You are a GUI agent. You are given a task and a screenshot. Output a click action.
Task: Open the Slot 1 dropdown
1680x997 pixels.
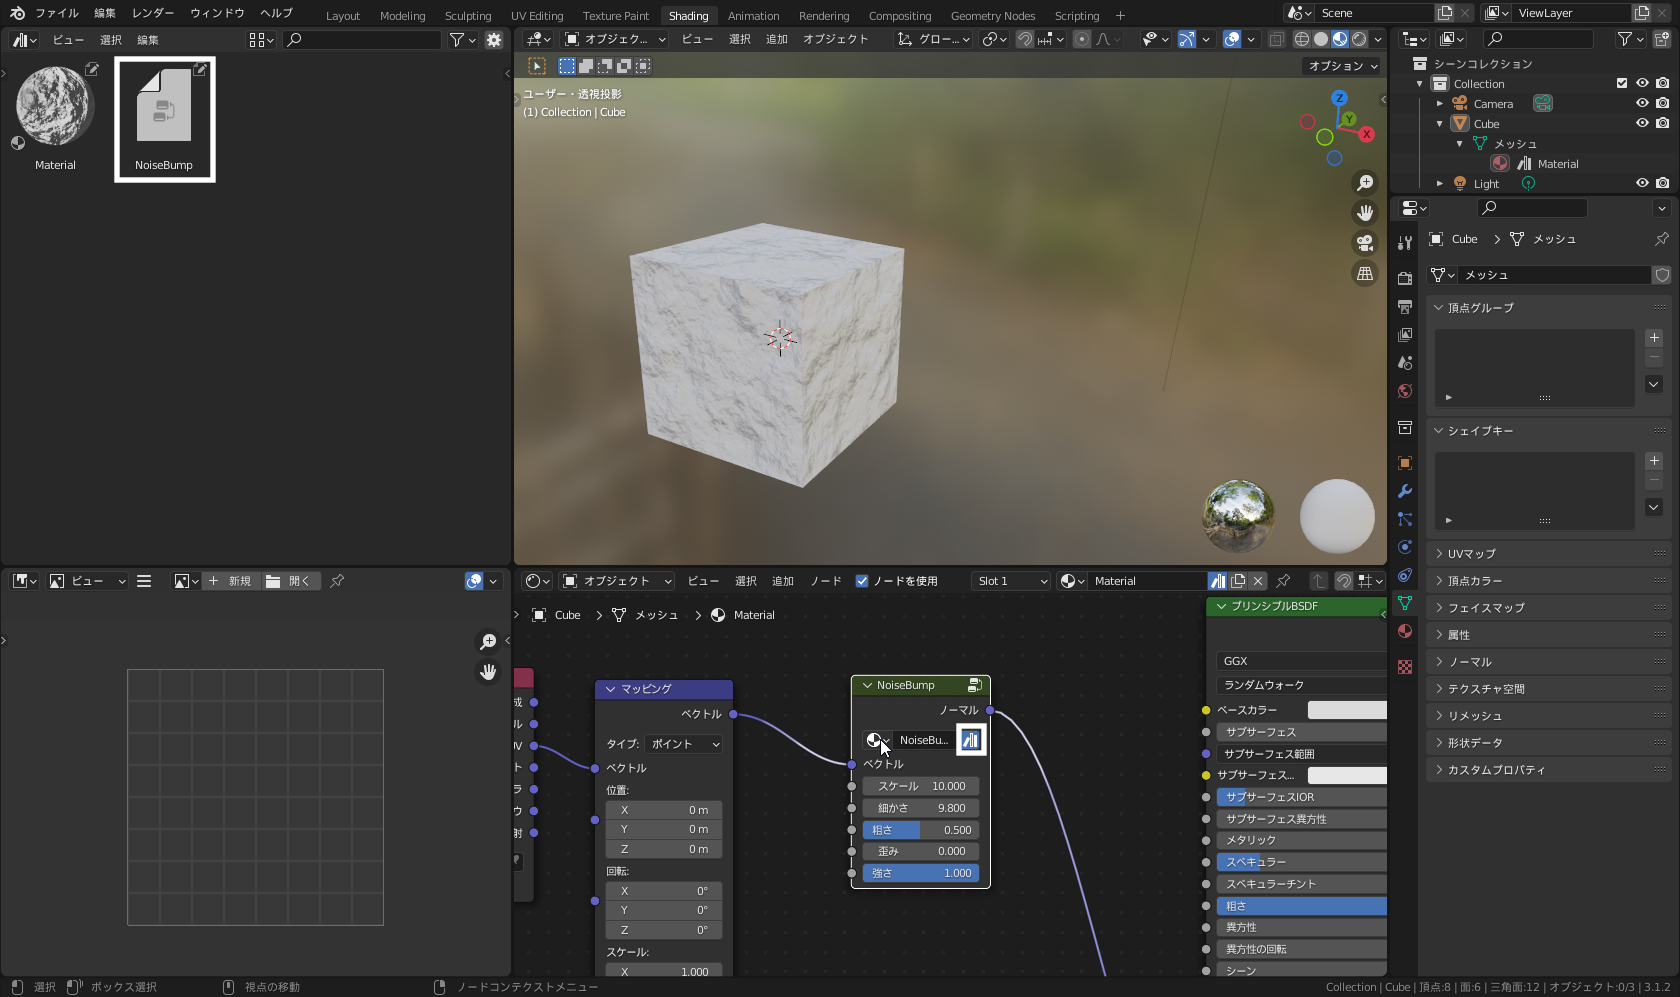point(1011,581)
